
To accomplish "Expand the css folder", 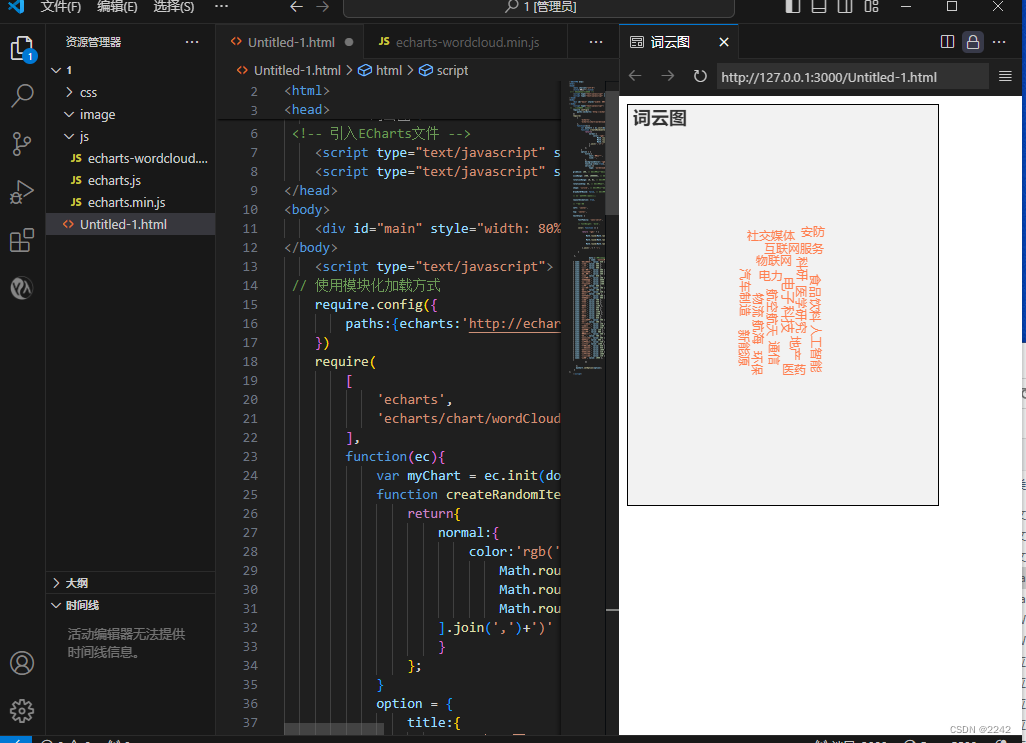I will tap(69, 92).
